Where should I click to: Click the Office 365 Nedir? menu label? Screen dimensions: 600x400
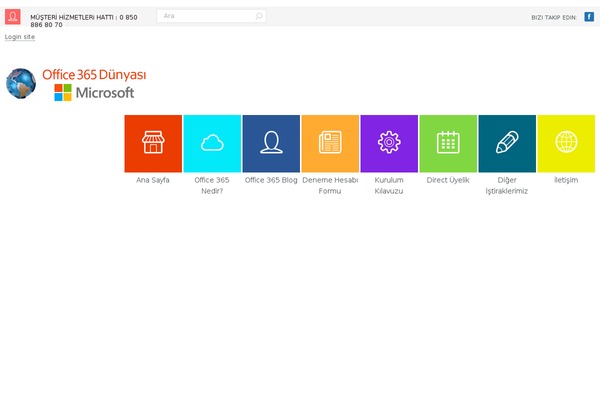[x=212, y=185]
